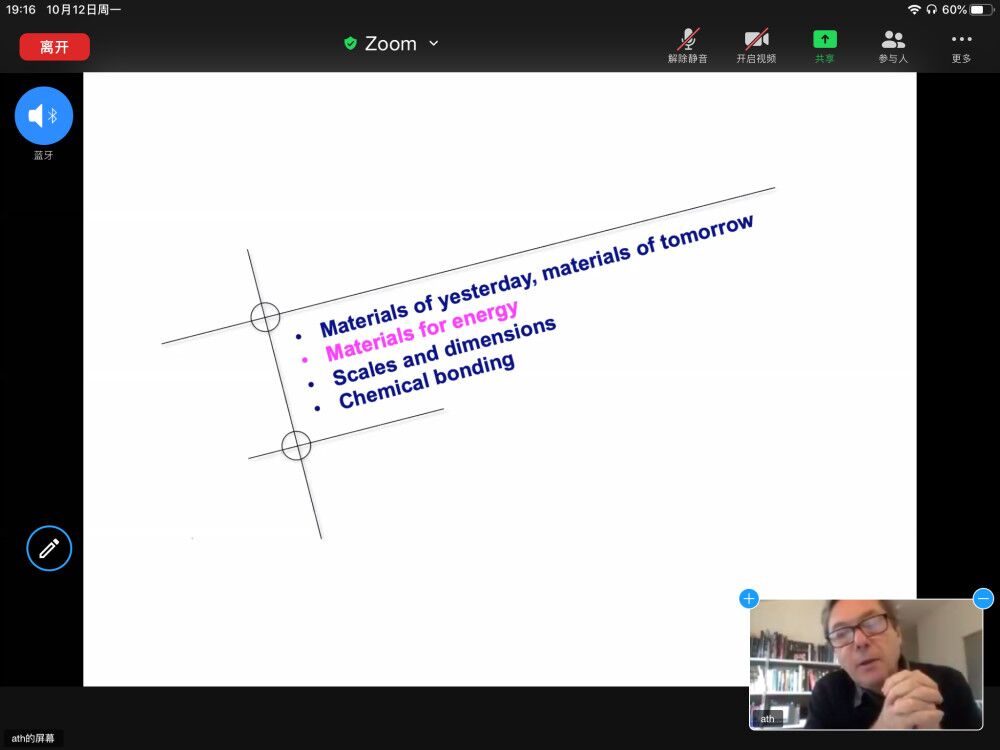Turn on the camera (开启视频)

click(756, 45)
